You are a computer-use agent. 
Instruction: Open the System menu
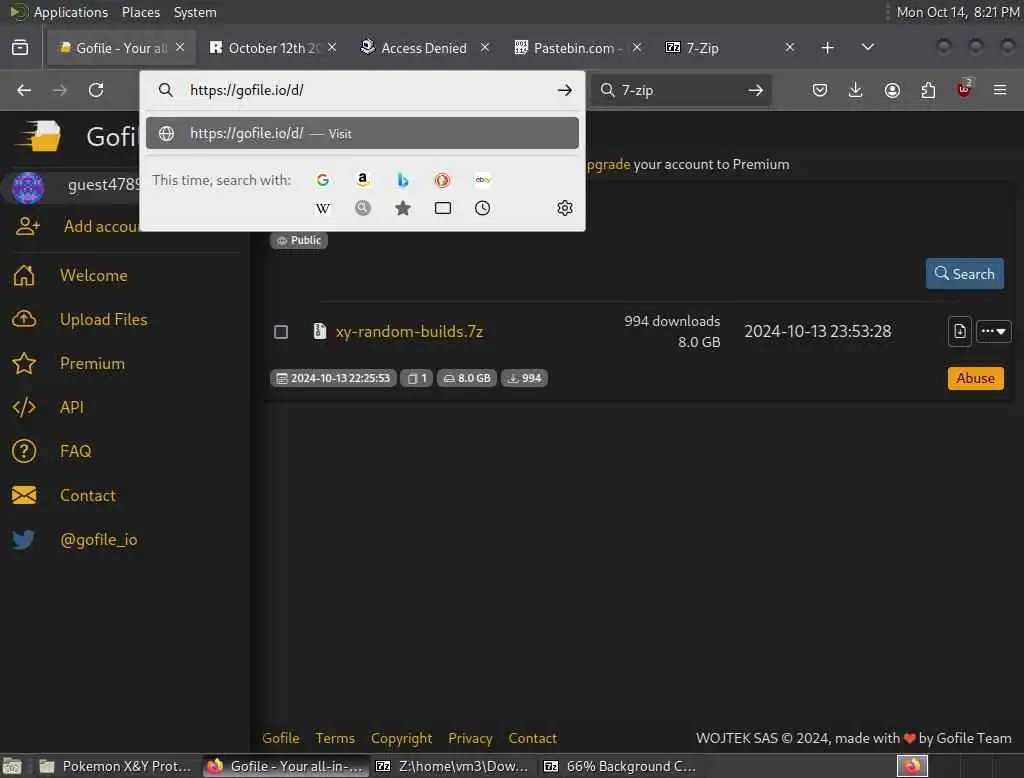pos(195,12)
